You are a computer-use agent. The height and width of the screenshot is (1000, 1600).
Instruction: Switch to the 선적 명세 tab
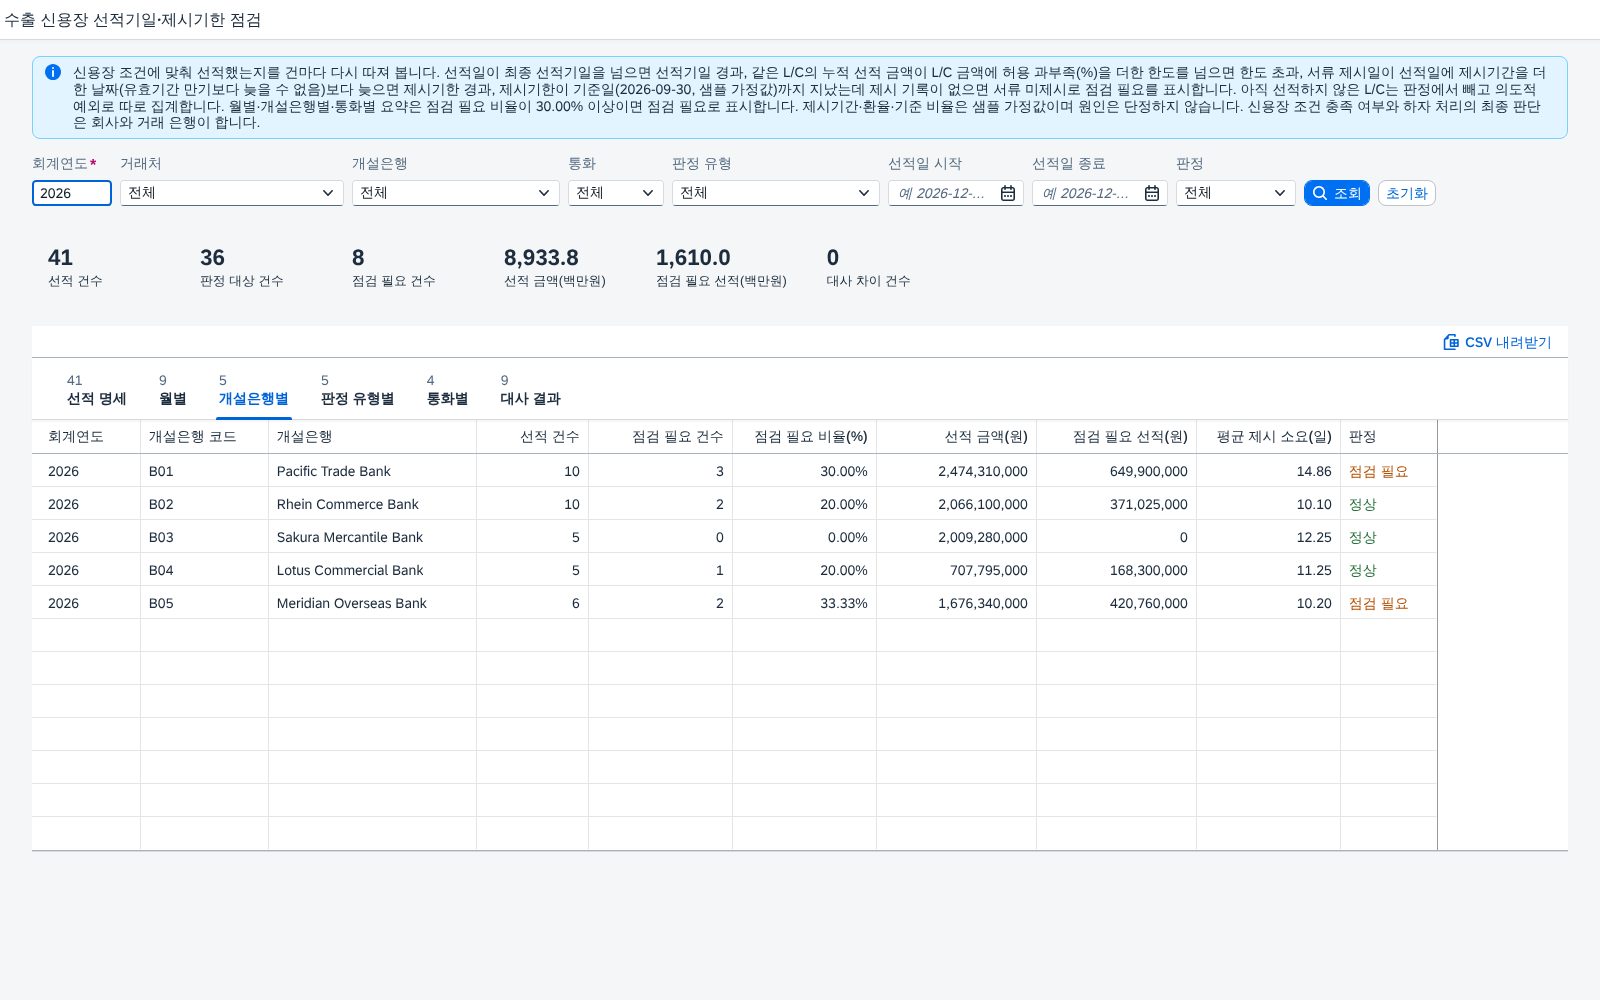[96, 390]
